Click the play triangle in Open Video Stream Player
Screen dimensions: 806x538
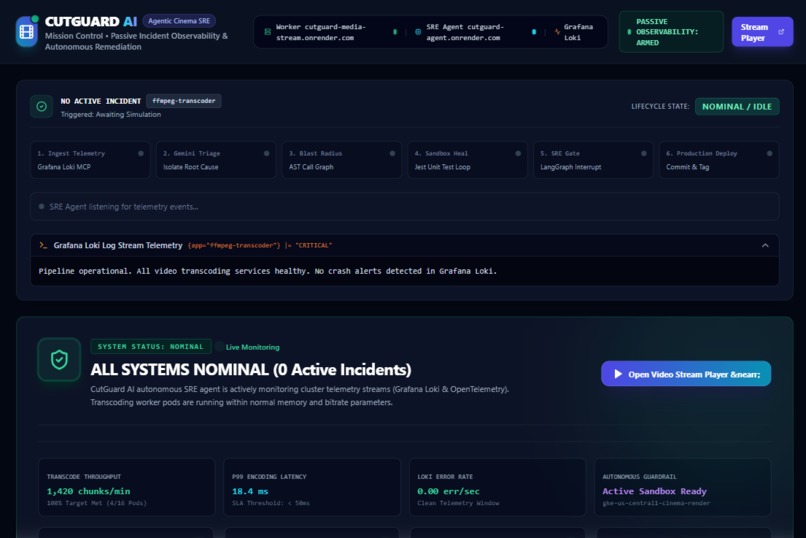coord(618,374)
